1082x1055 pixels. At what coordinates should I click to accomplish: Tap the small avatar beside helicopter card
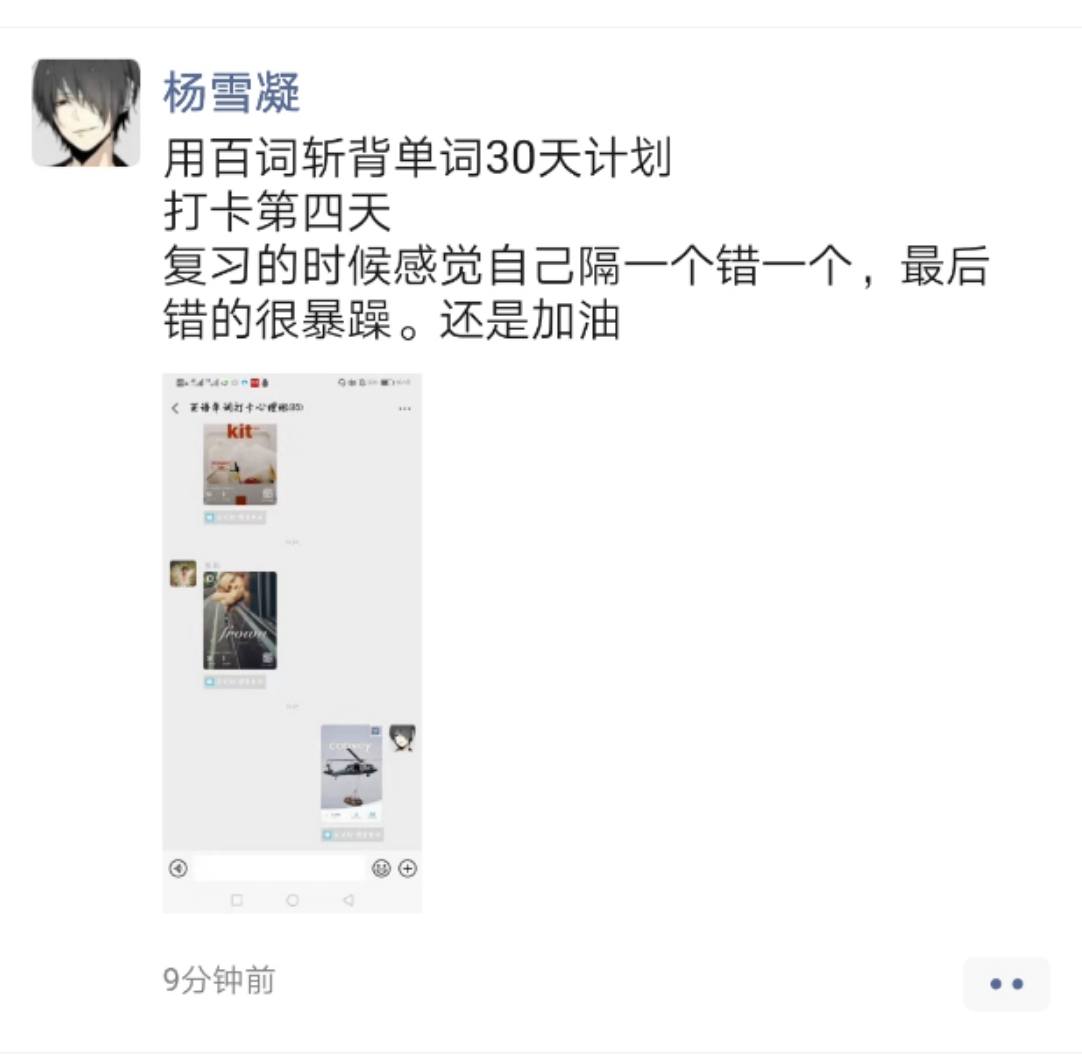[402, 738]
